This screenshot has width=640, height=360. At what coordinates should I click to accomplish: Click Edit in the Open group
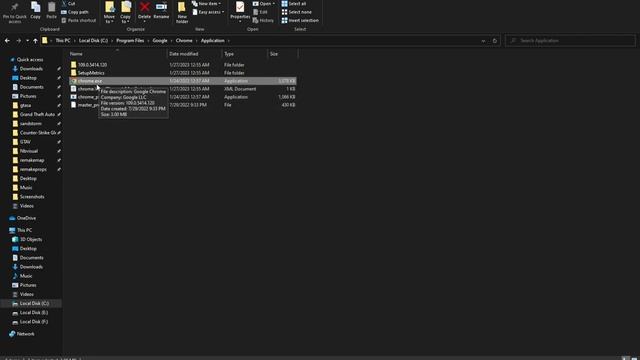pyautogui.click(x=260, y=12)
